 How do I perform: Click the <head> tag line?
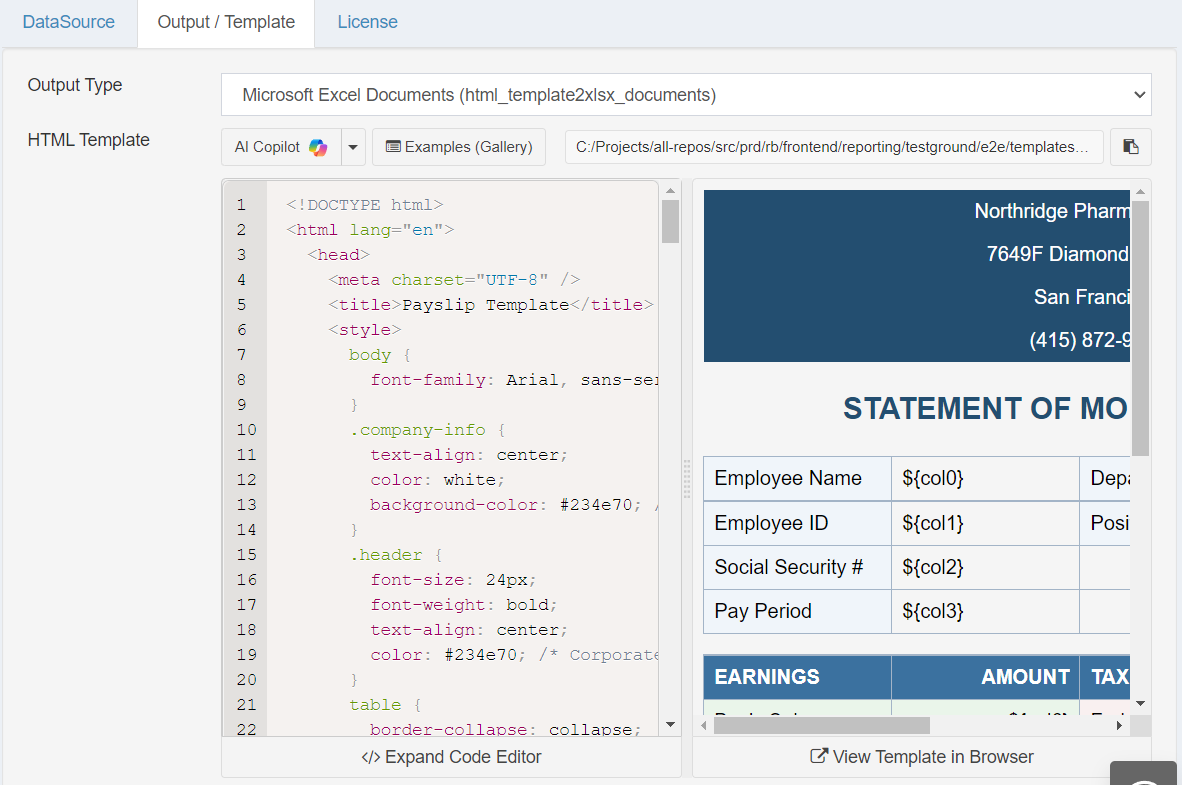pos(338,255)
